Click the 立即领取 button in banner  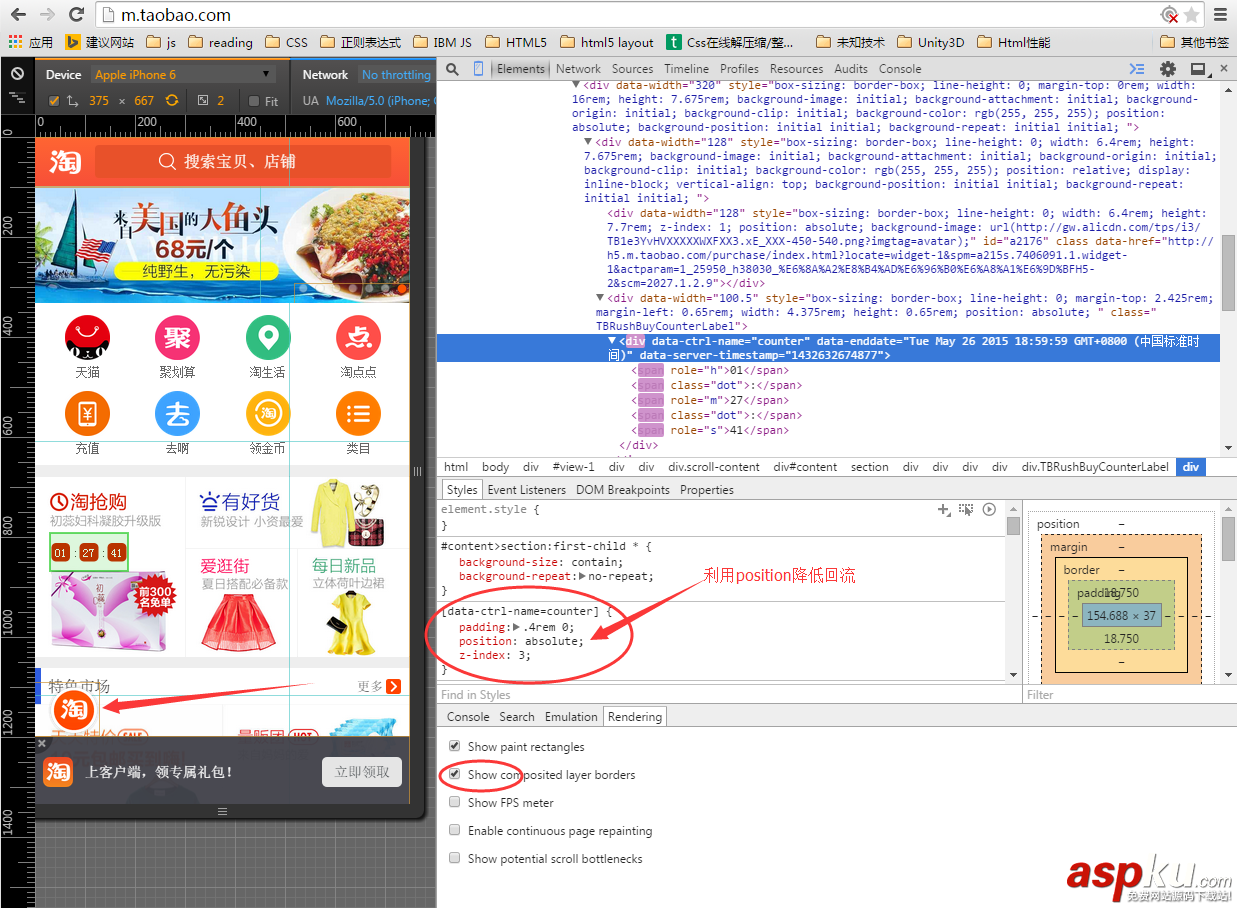point(362,772)
